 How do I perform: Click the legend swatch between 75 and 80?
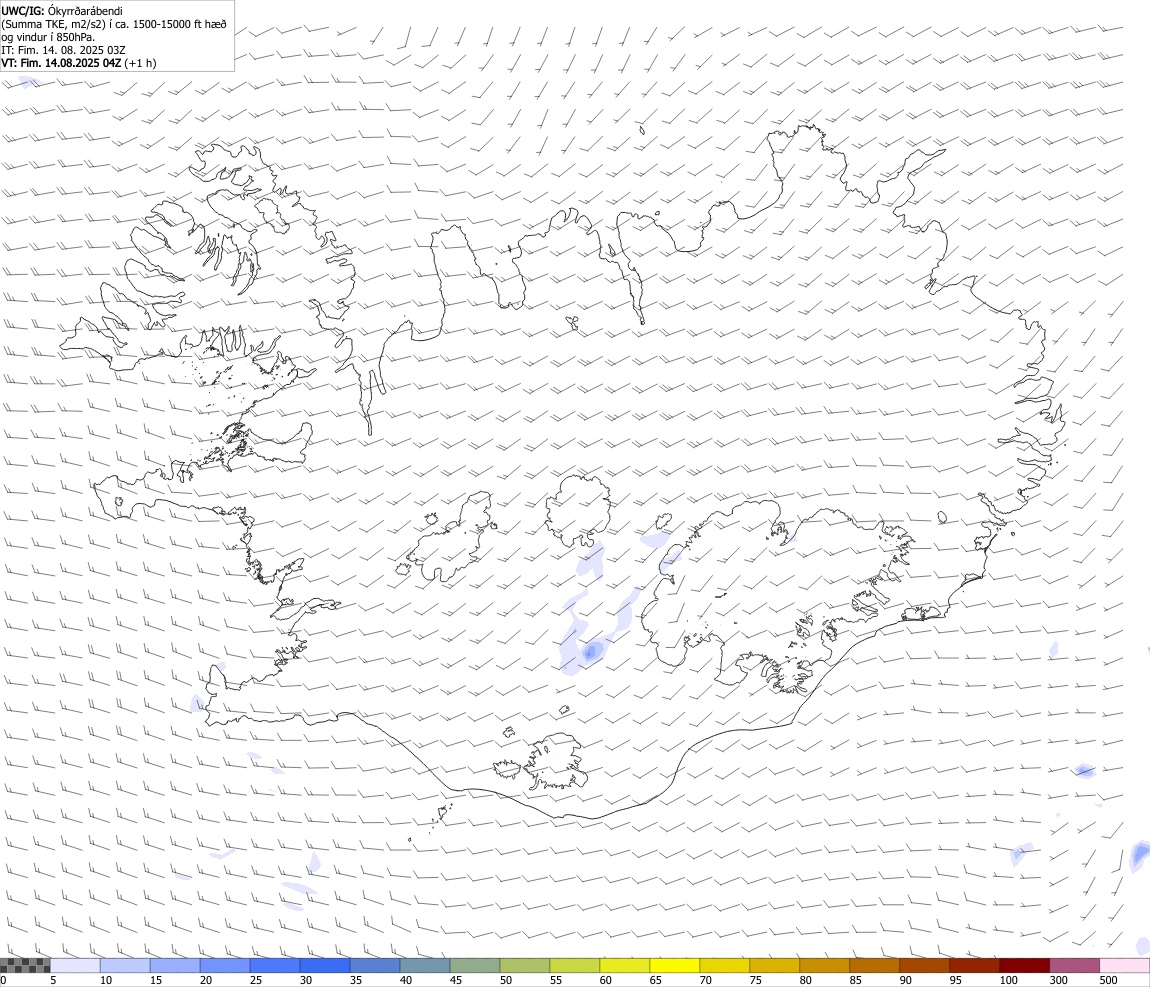pos(774,965)
